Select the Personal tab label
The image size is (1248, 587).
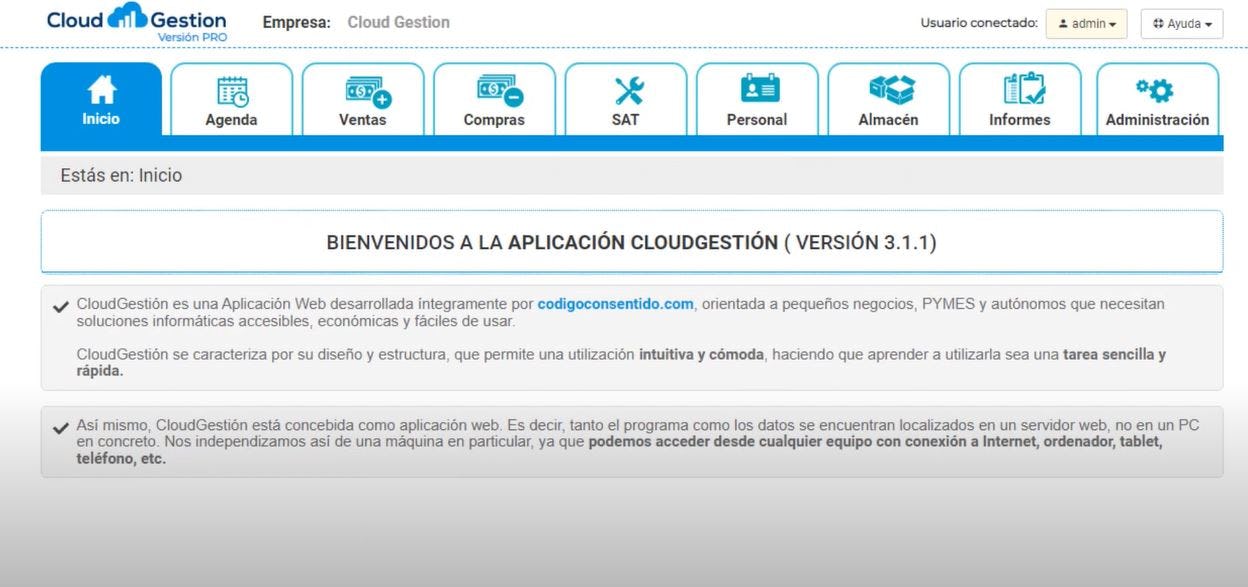point(757,120)
